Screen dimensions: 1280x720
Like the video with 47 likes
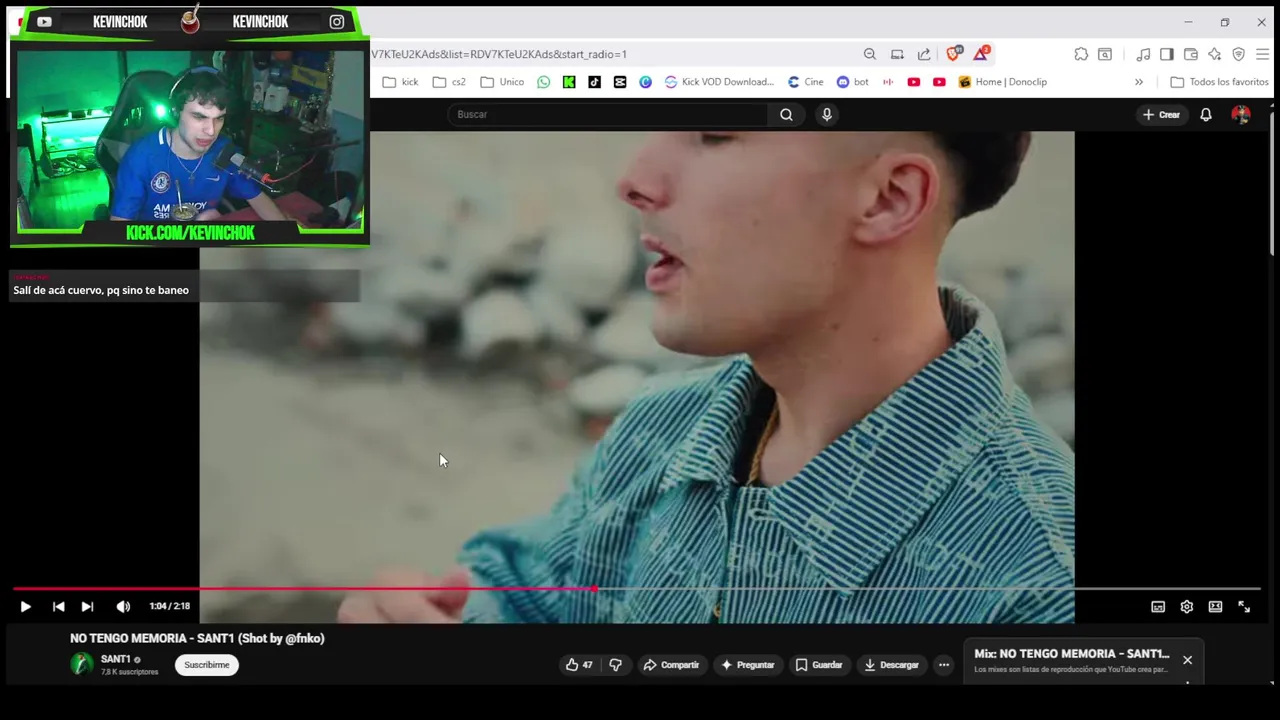tap(579, 665)
